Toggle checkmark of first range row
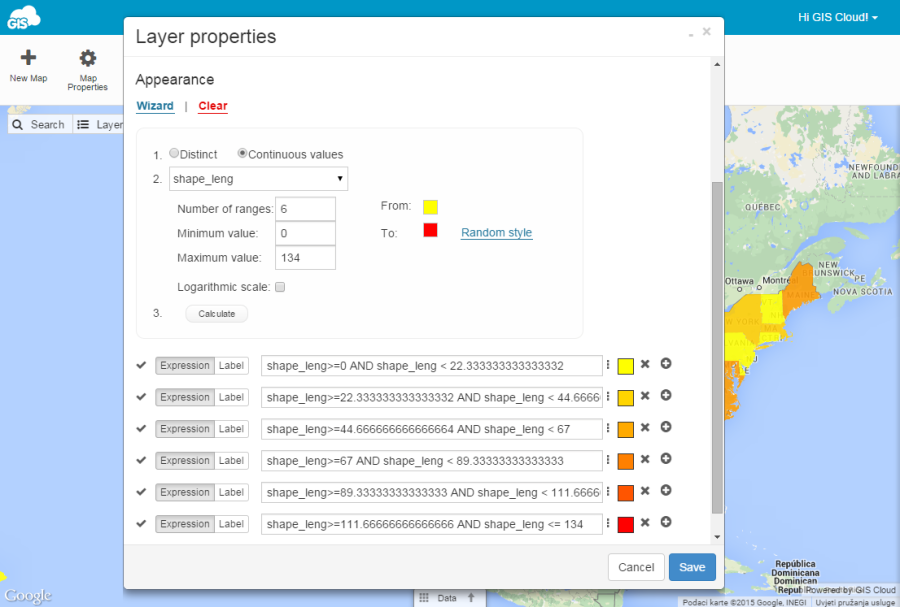900x607 pixels. [141, 365]
